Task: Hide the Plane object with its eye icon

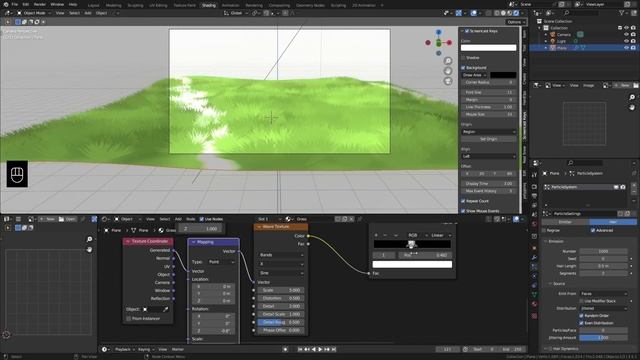Action: click(626, 48)
